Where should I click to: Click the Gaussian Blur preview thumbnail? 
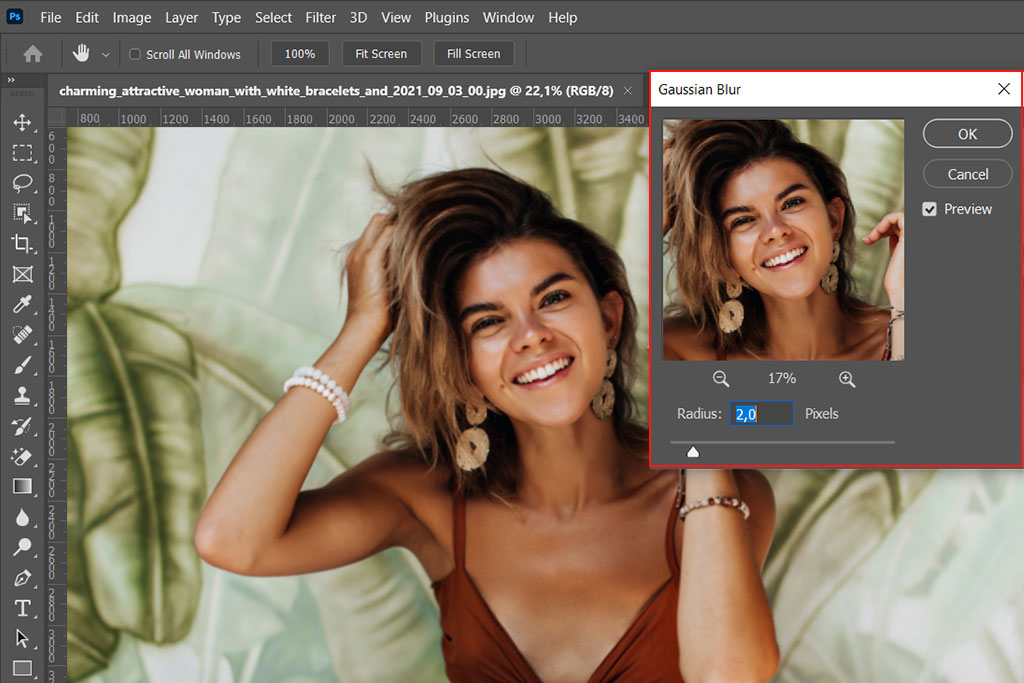pyautogui.click(x=783, y=240)
